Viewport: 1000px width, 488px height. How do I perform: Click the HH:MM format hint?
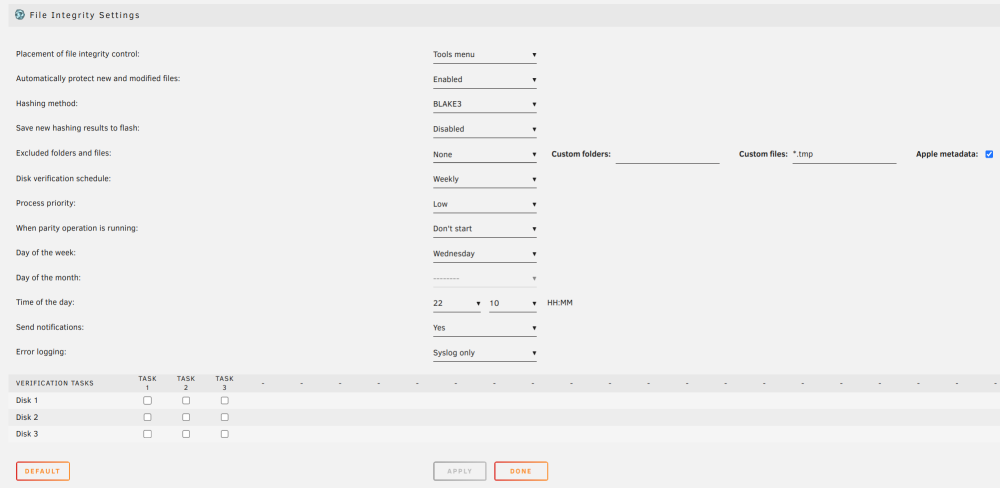tap(560, 303)
